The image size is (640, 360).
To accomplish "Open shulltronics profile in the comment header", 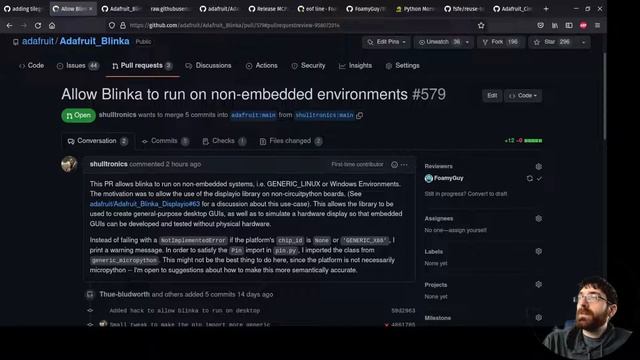I will 109,164.
